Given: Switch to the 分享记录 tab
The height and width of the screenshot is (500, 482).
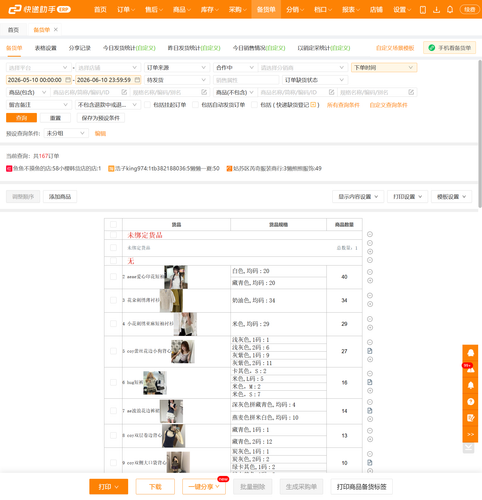Looking at the screenshot, I should (x=80, y=48).
